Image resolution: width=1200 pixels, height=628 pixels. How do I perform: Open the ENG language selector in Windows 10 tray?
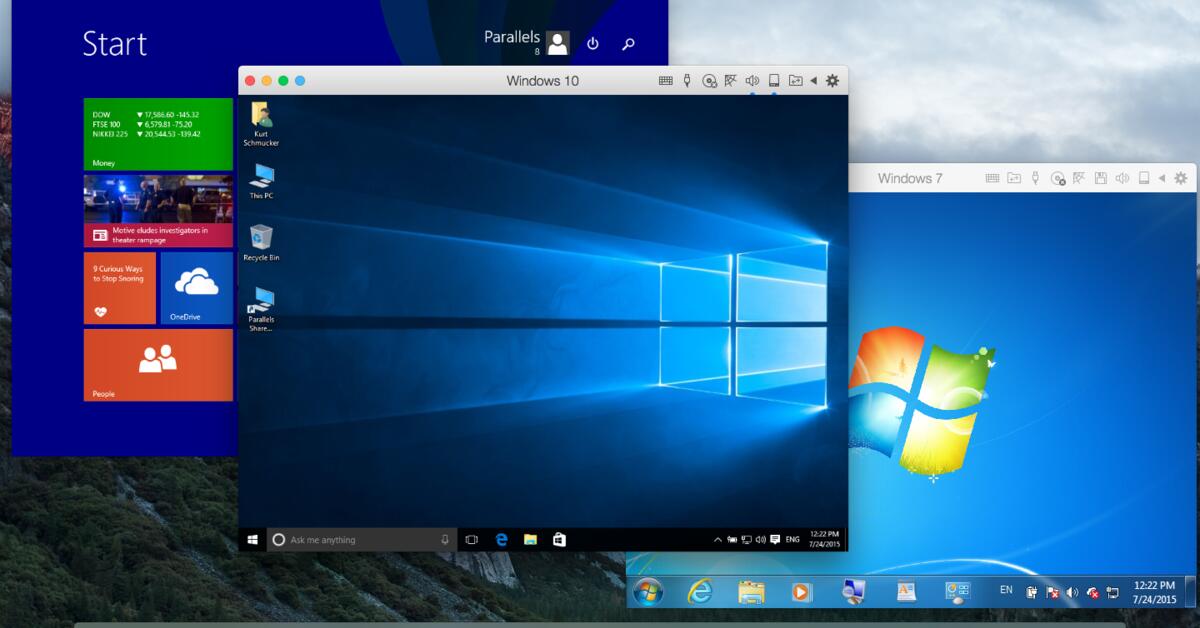pos(793,539)
